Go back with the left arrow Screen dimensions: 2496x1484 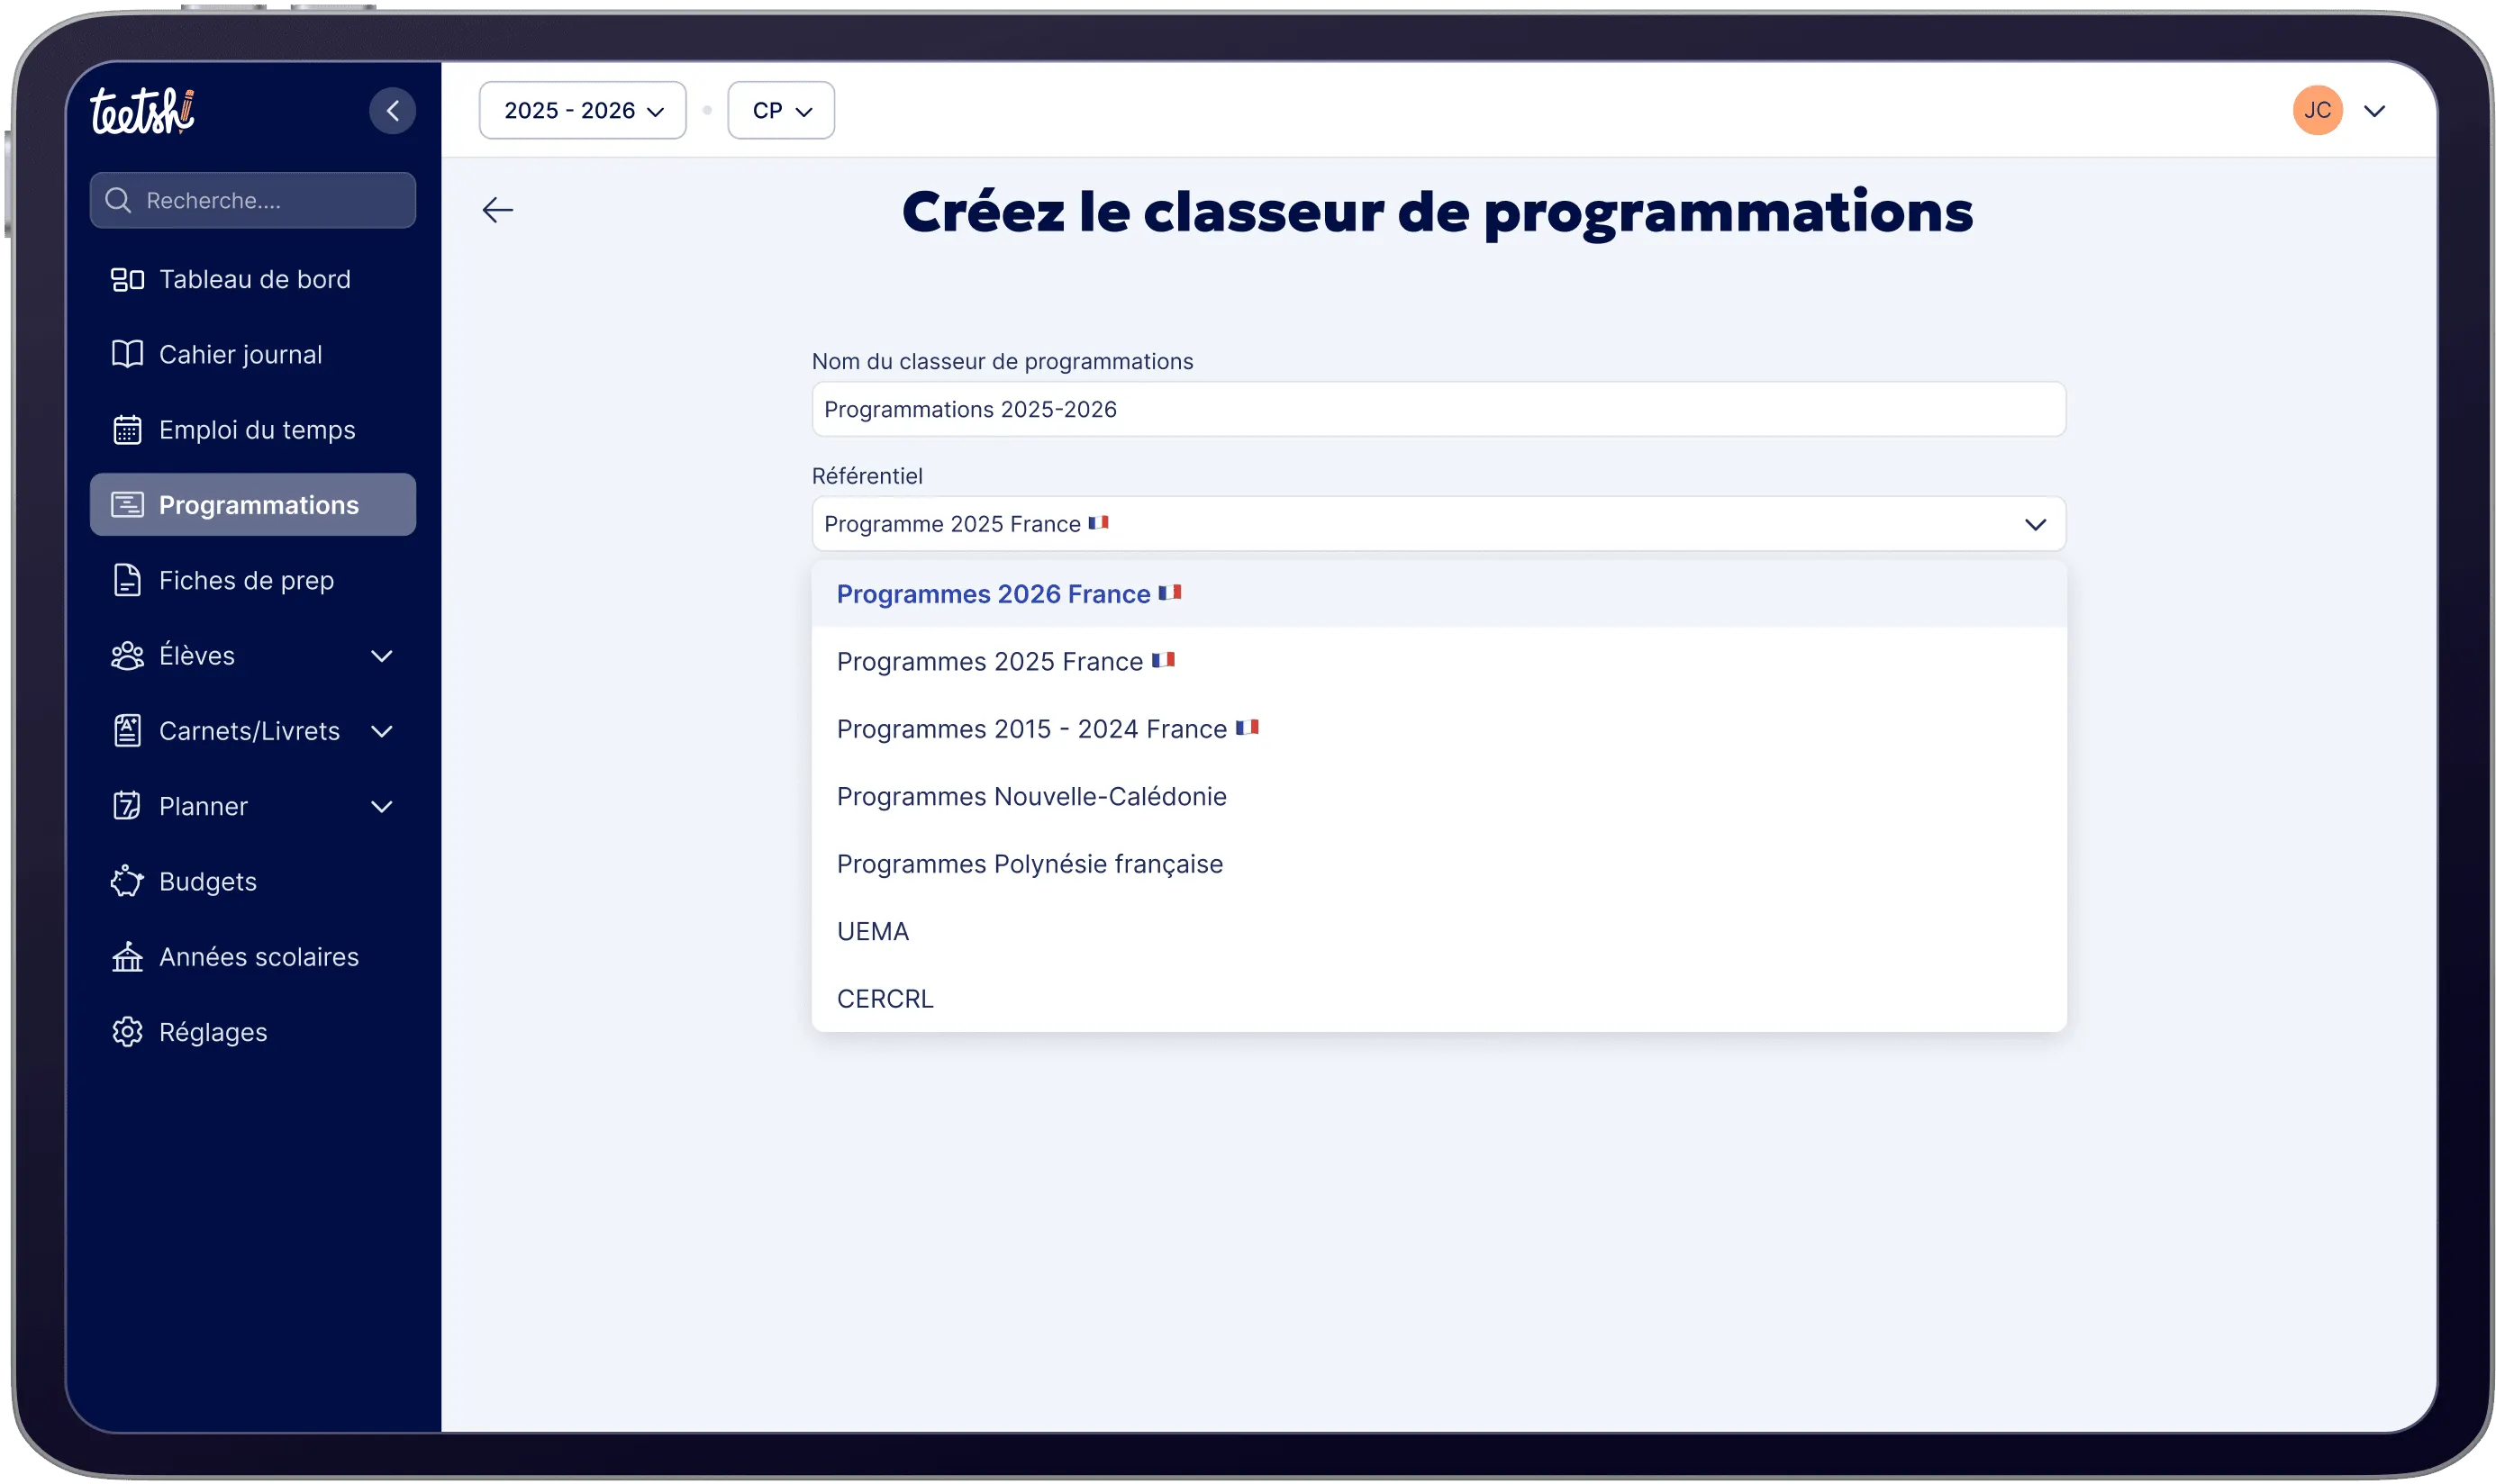[497, 210]
